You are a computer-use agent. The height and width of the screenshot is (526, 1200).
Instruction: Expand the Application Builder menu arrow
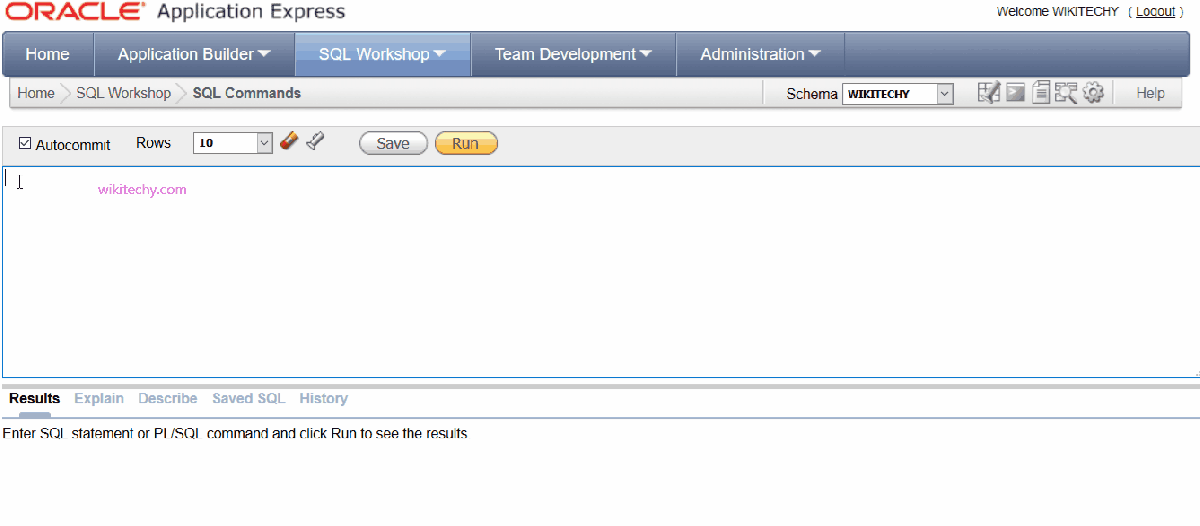point(264,54)
